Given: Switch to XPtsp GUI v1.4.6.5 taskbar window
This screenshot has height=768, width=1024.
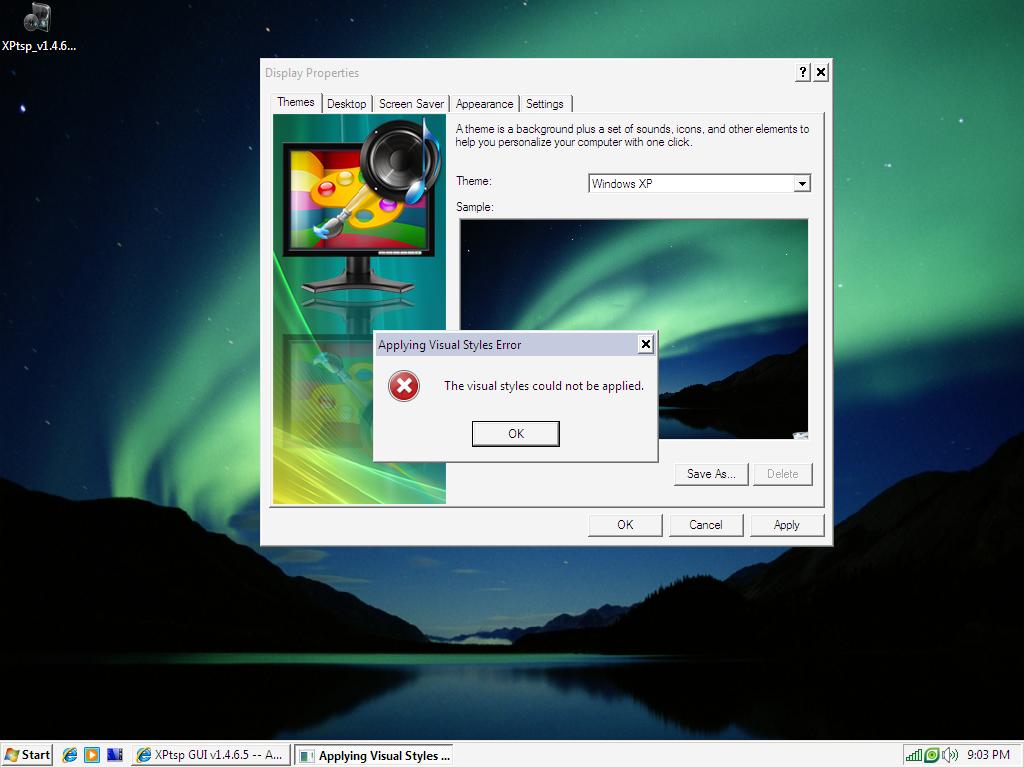Looking at the screenshot, I should (x=211, y=756).
